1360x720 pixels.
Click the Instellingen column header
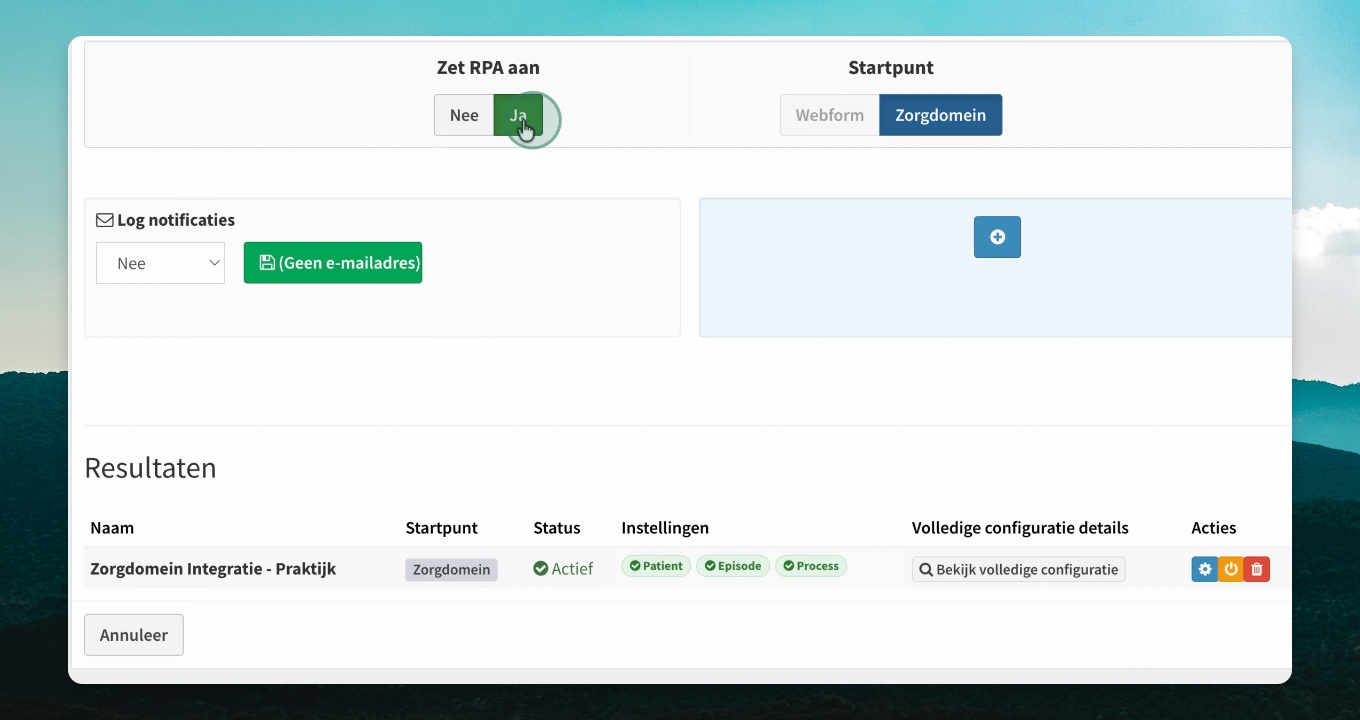pos(665,528)
